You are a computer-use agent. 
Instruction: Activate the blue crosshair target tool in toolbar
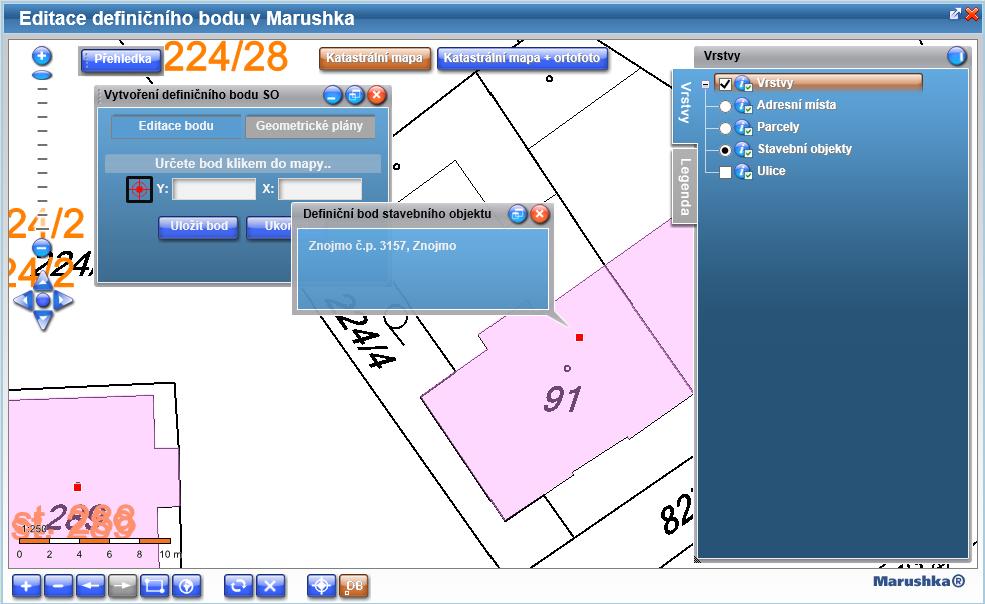[x=322, y=586]
